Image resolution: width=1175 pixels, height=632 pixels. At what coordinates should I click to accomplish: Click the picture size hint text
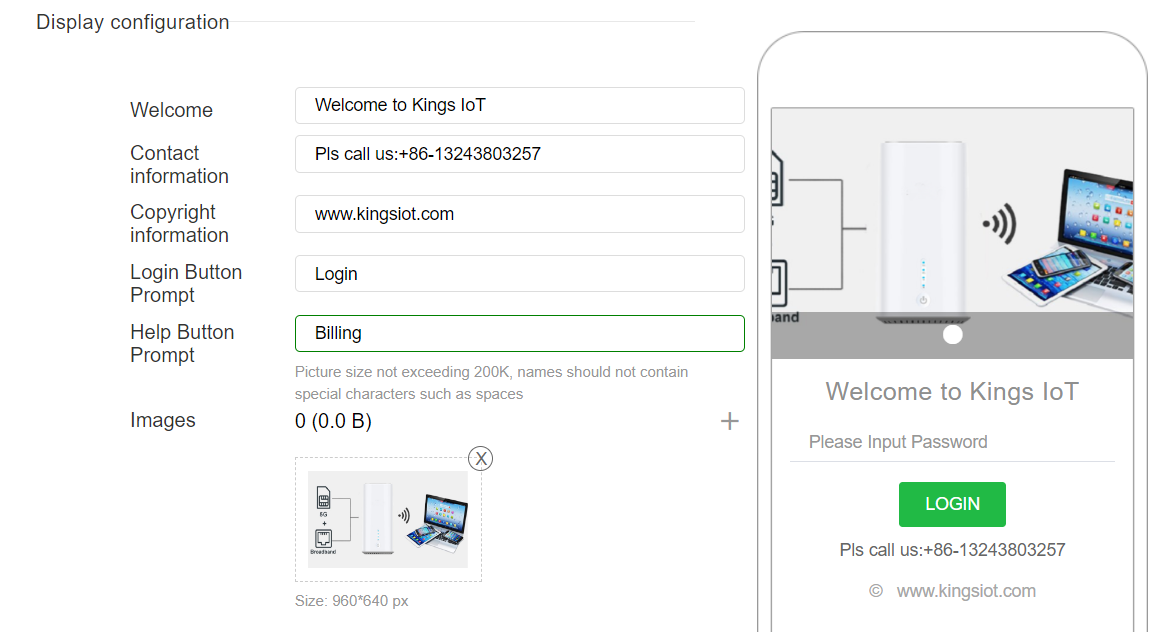pos(492,383)
